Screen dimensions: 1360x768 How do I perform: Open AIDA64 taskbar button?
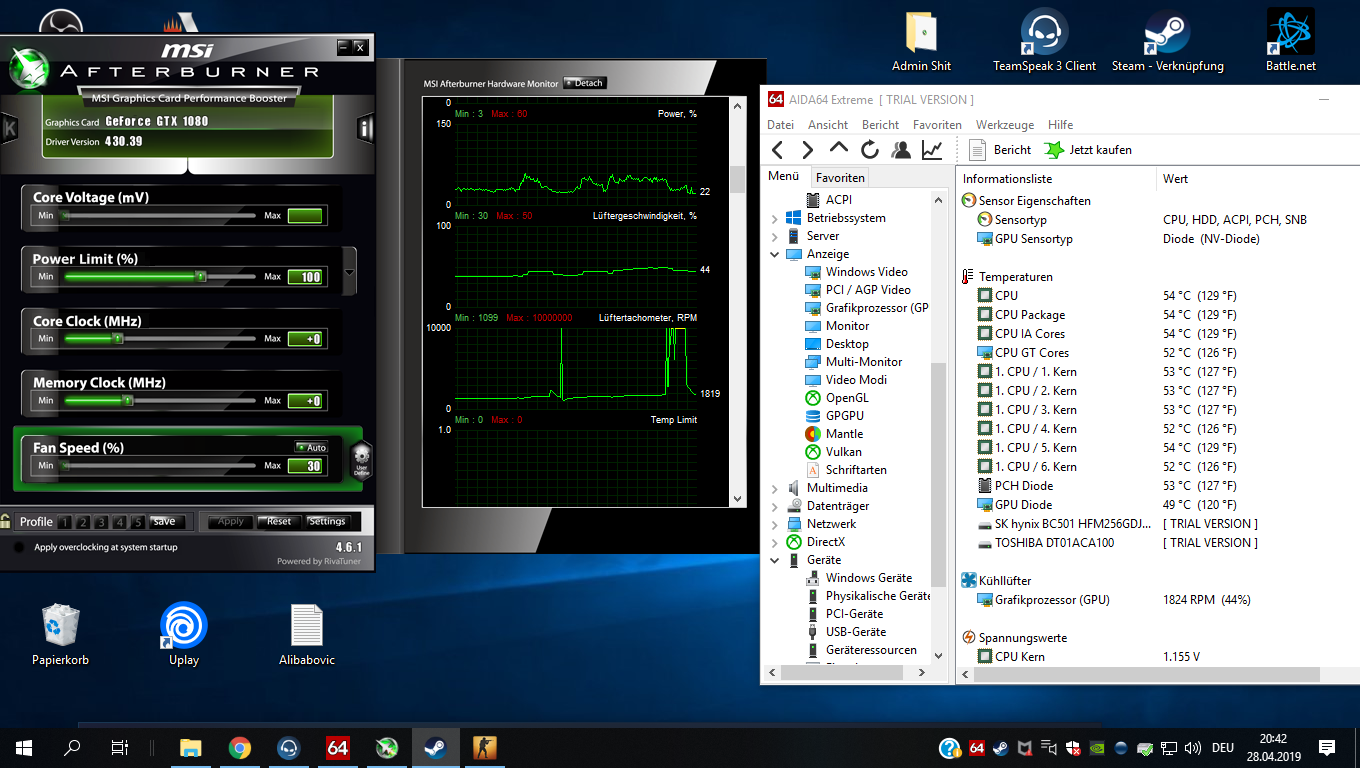[x=338, y=747]
